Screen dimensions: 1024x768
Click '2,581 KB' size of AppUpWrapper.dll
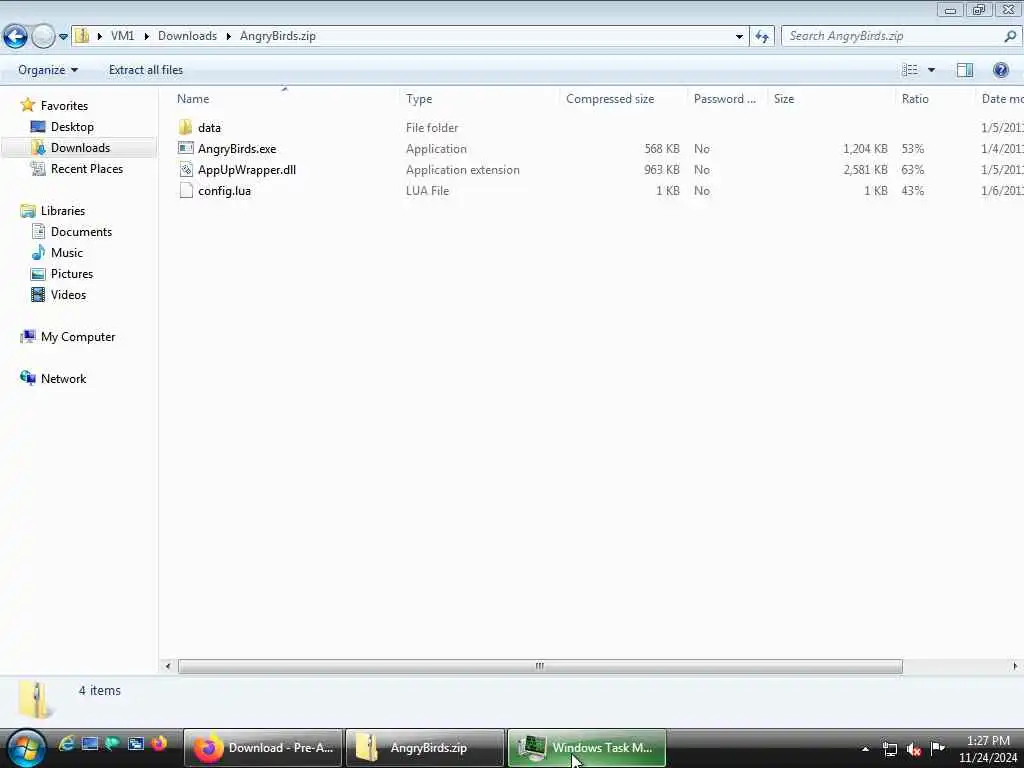(x=865, y=170)
